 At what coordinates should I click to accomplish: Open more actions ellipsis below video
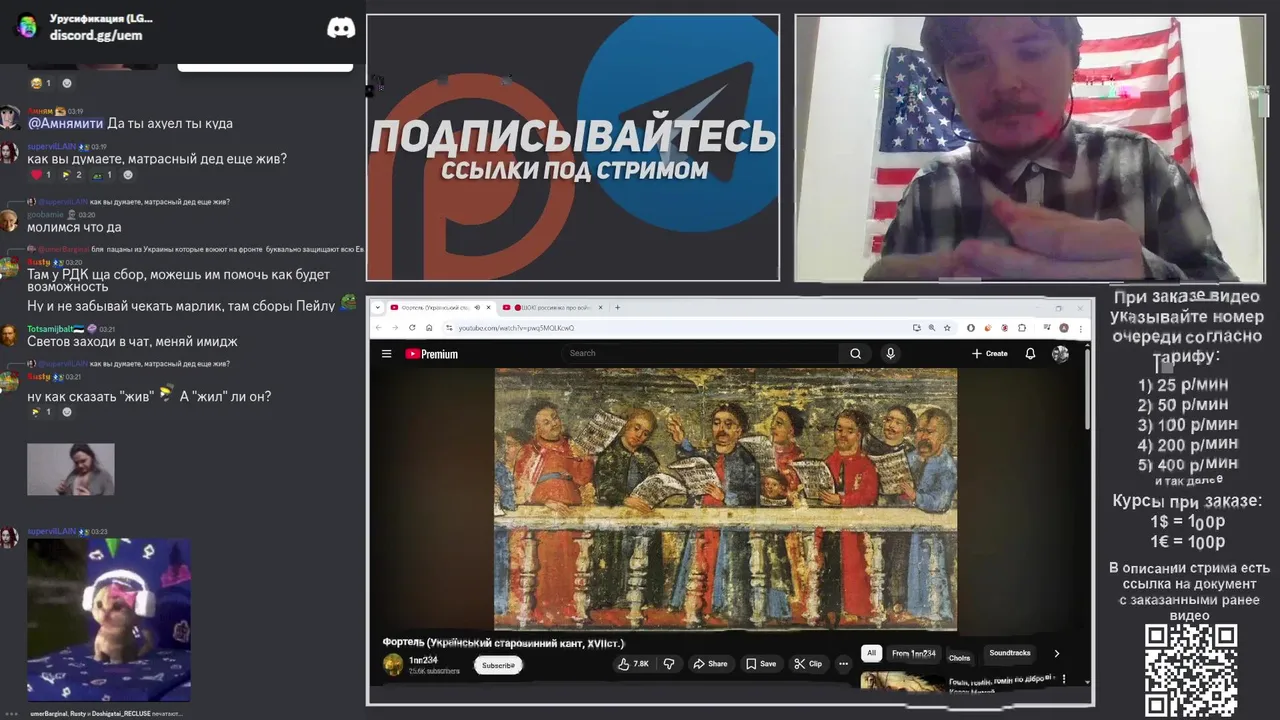coord(843,664)
